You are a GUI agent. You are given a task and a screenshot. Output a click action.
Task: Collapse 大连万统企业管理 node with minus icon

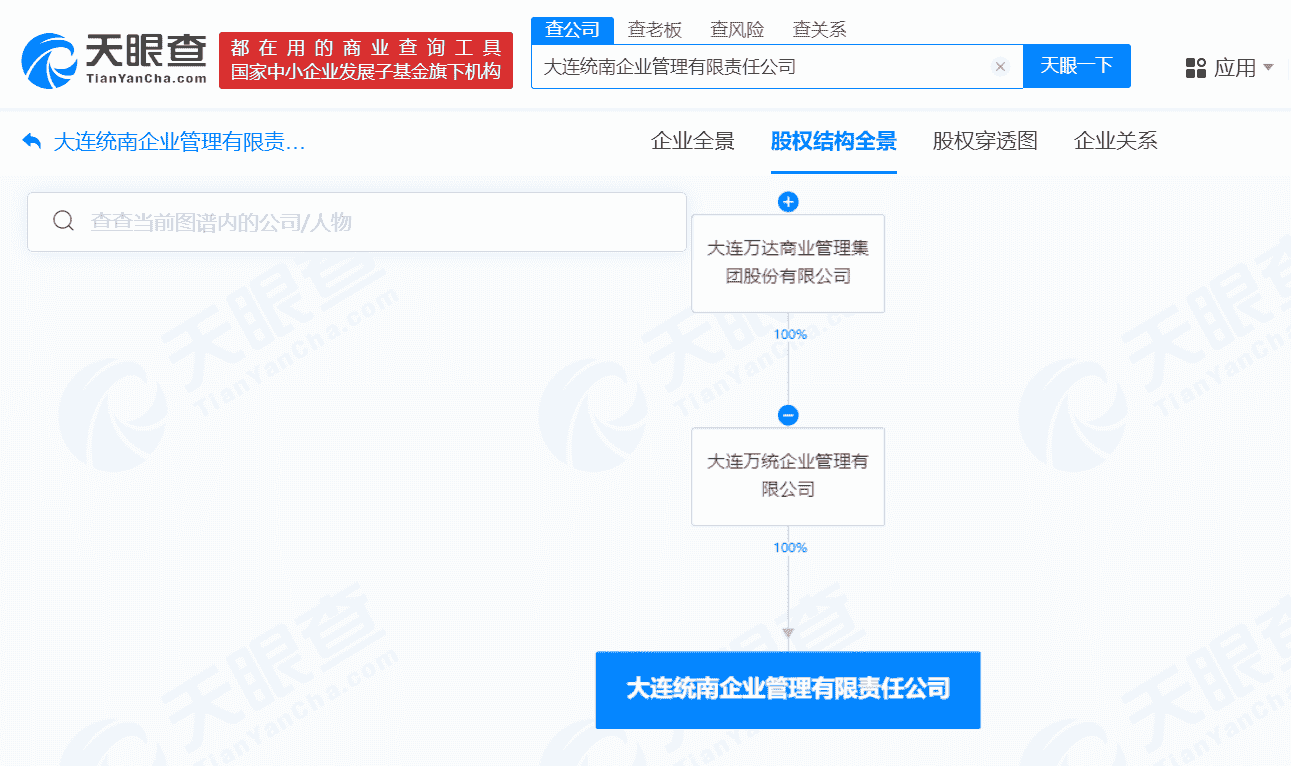pos(788,415)
